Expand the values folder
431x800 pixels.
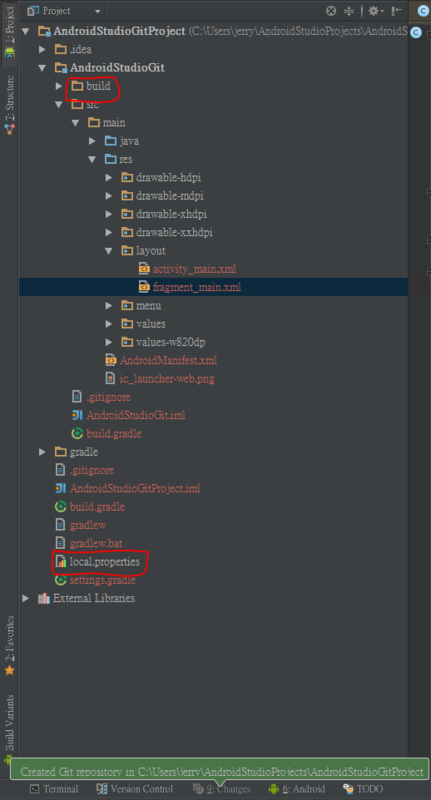coord(109,324)
